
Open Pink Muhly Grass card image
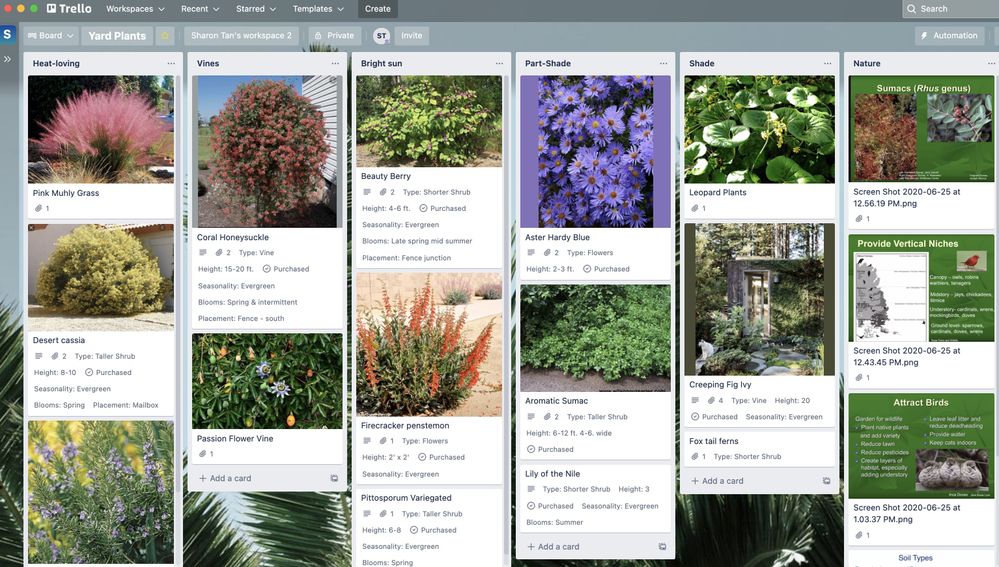101,129
